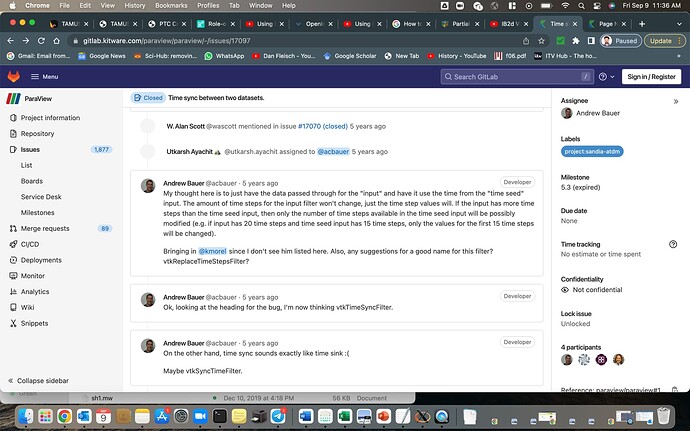Viewport: 690px width, 431px height.
Task: Click Andrew Bauer assignee name
Action: (598, 113)
